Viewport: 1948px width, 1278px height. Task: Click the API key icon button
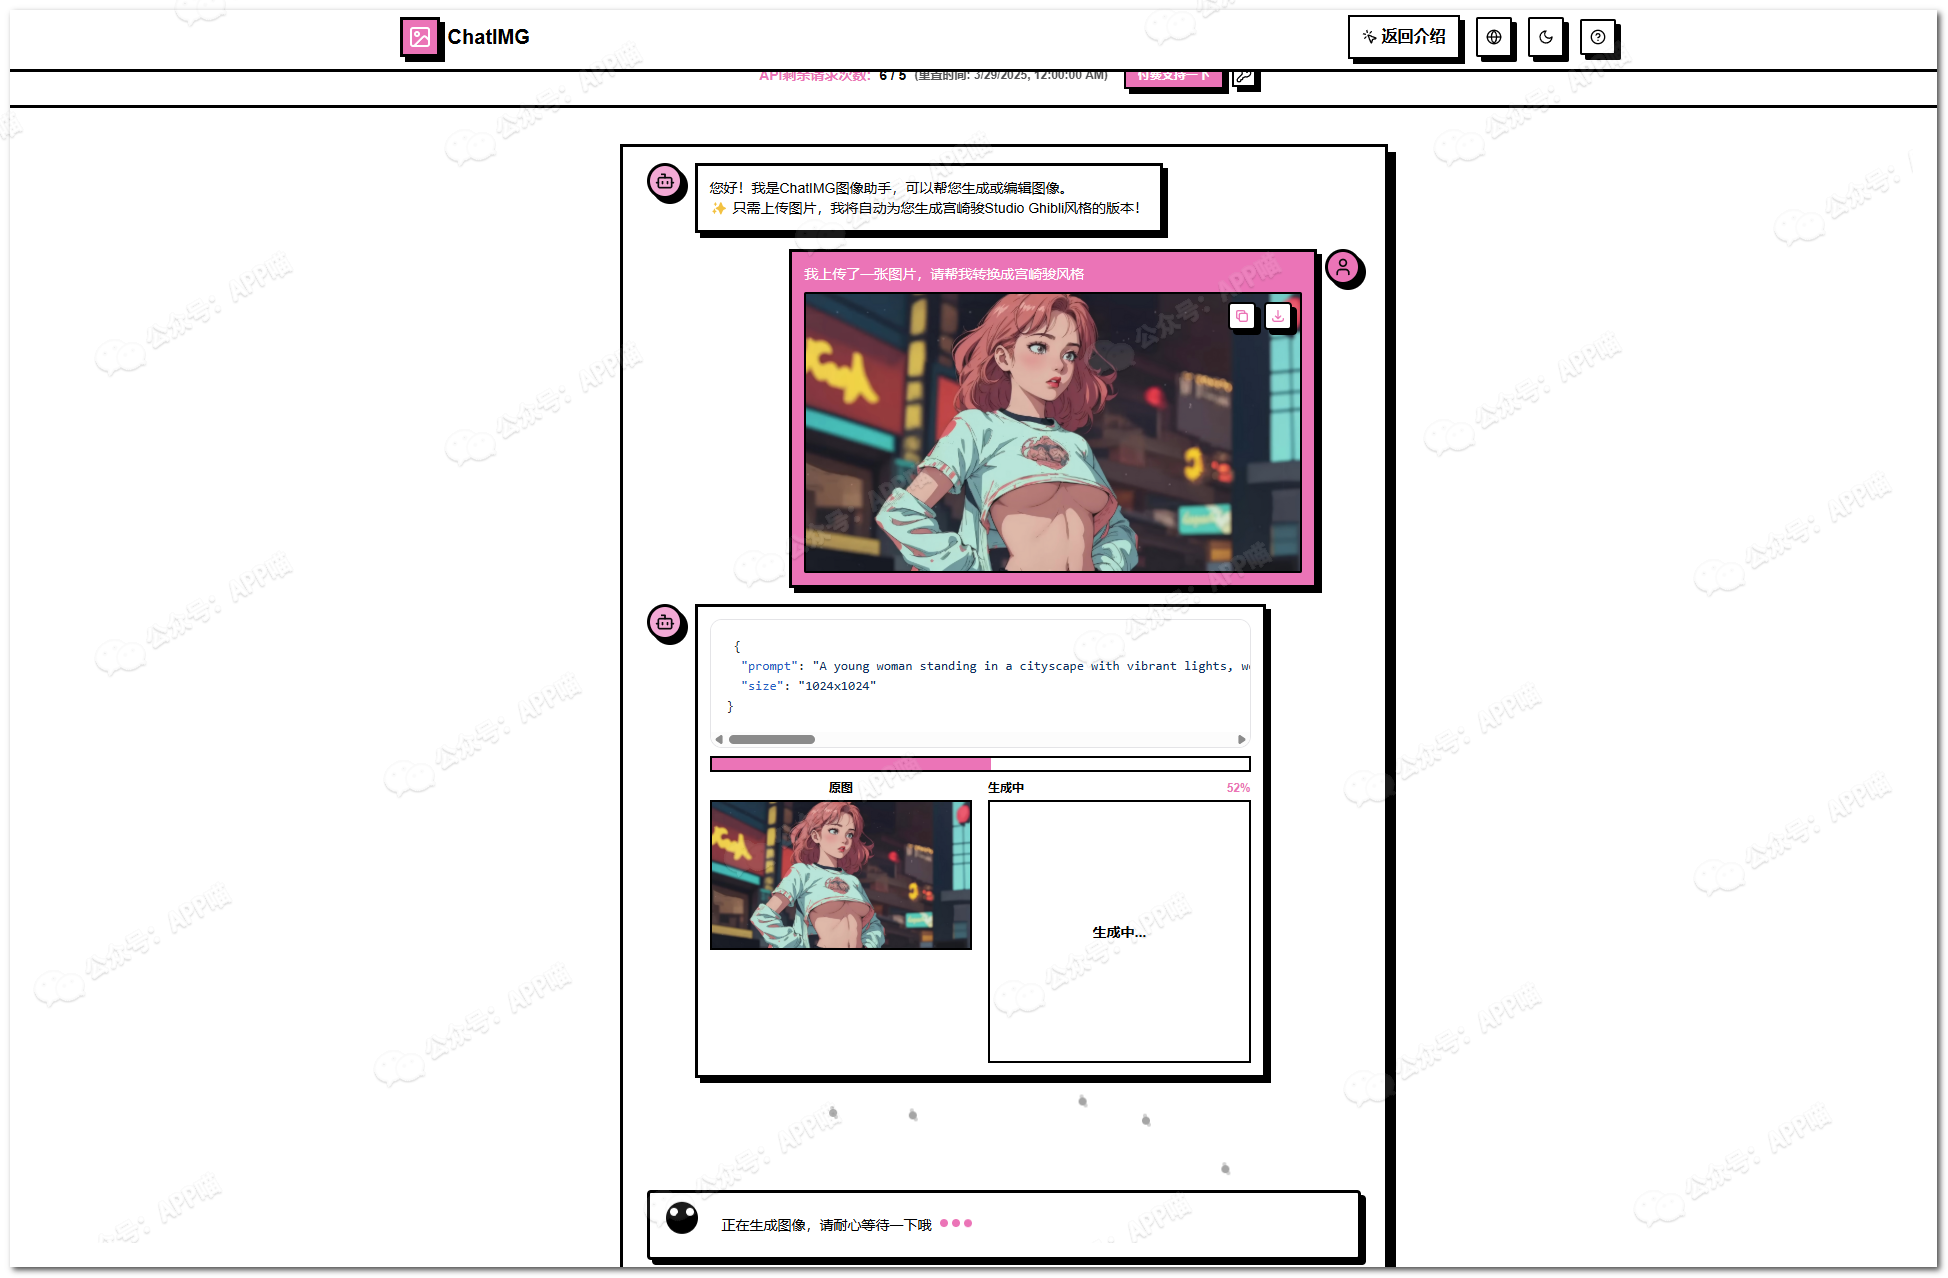point(1243,77)
